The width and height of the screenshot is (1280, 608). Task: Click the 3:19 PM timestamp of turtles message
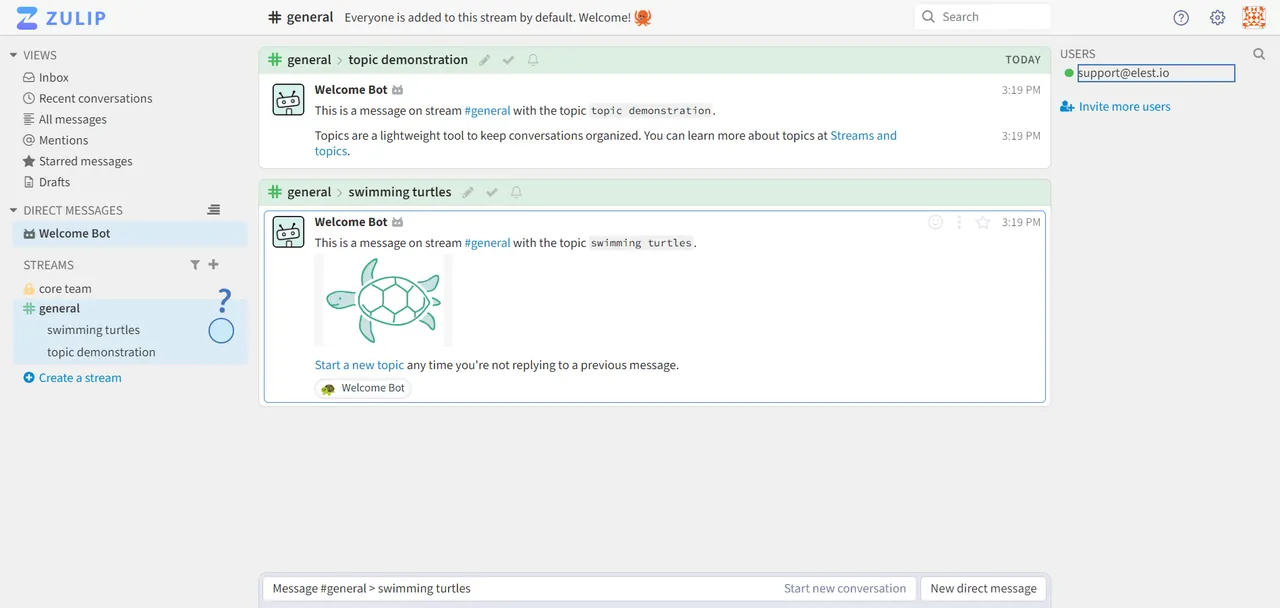pyautogui.click(x=1021, y=222)
